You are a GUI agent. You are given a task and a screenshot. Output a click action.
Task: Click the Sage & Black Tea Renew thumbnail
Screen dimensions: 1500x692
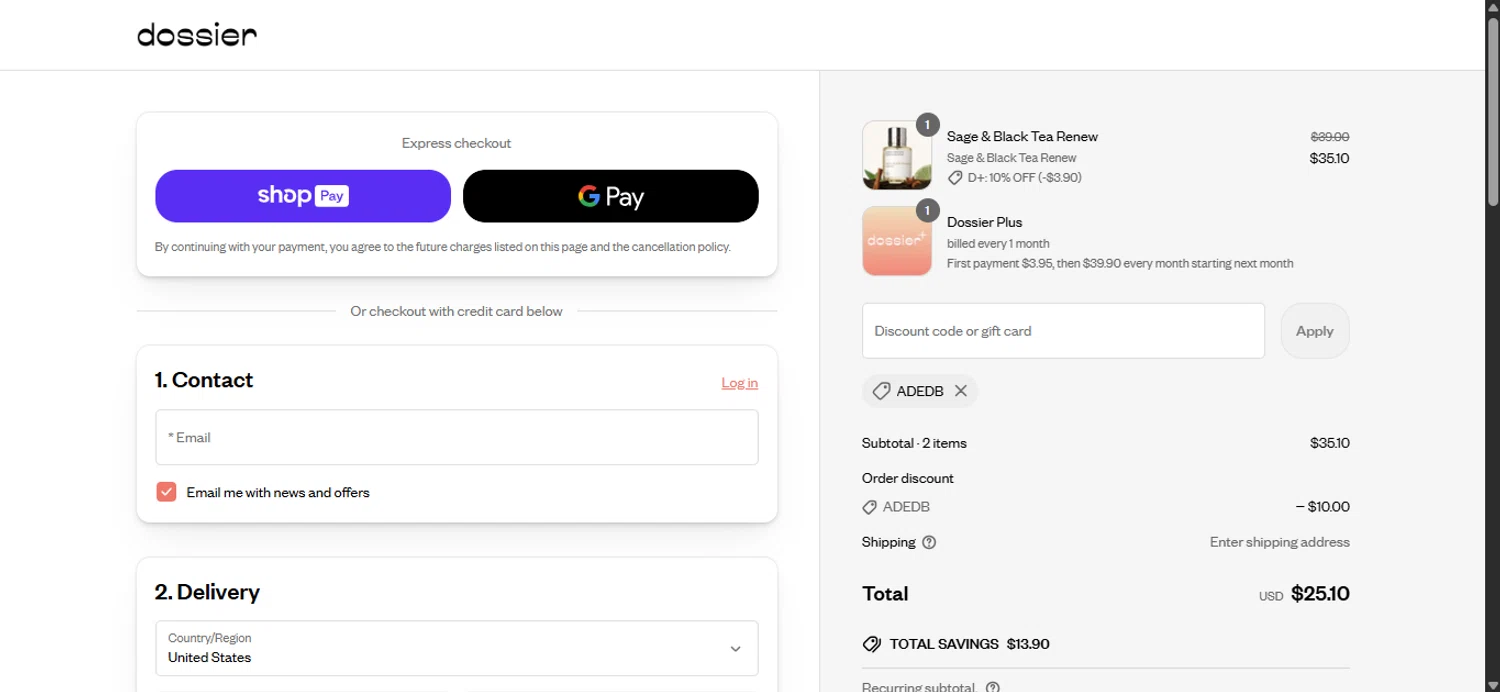[896, 155]
